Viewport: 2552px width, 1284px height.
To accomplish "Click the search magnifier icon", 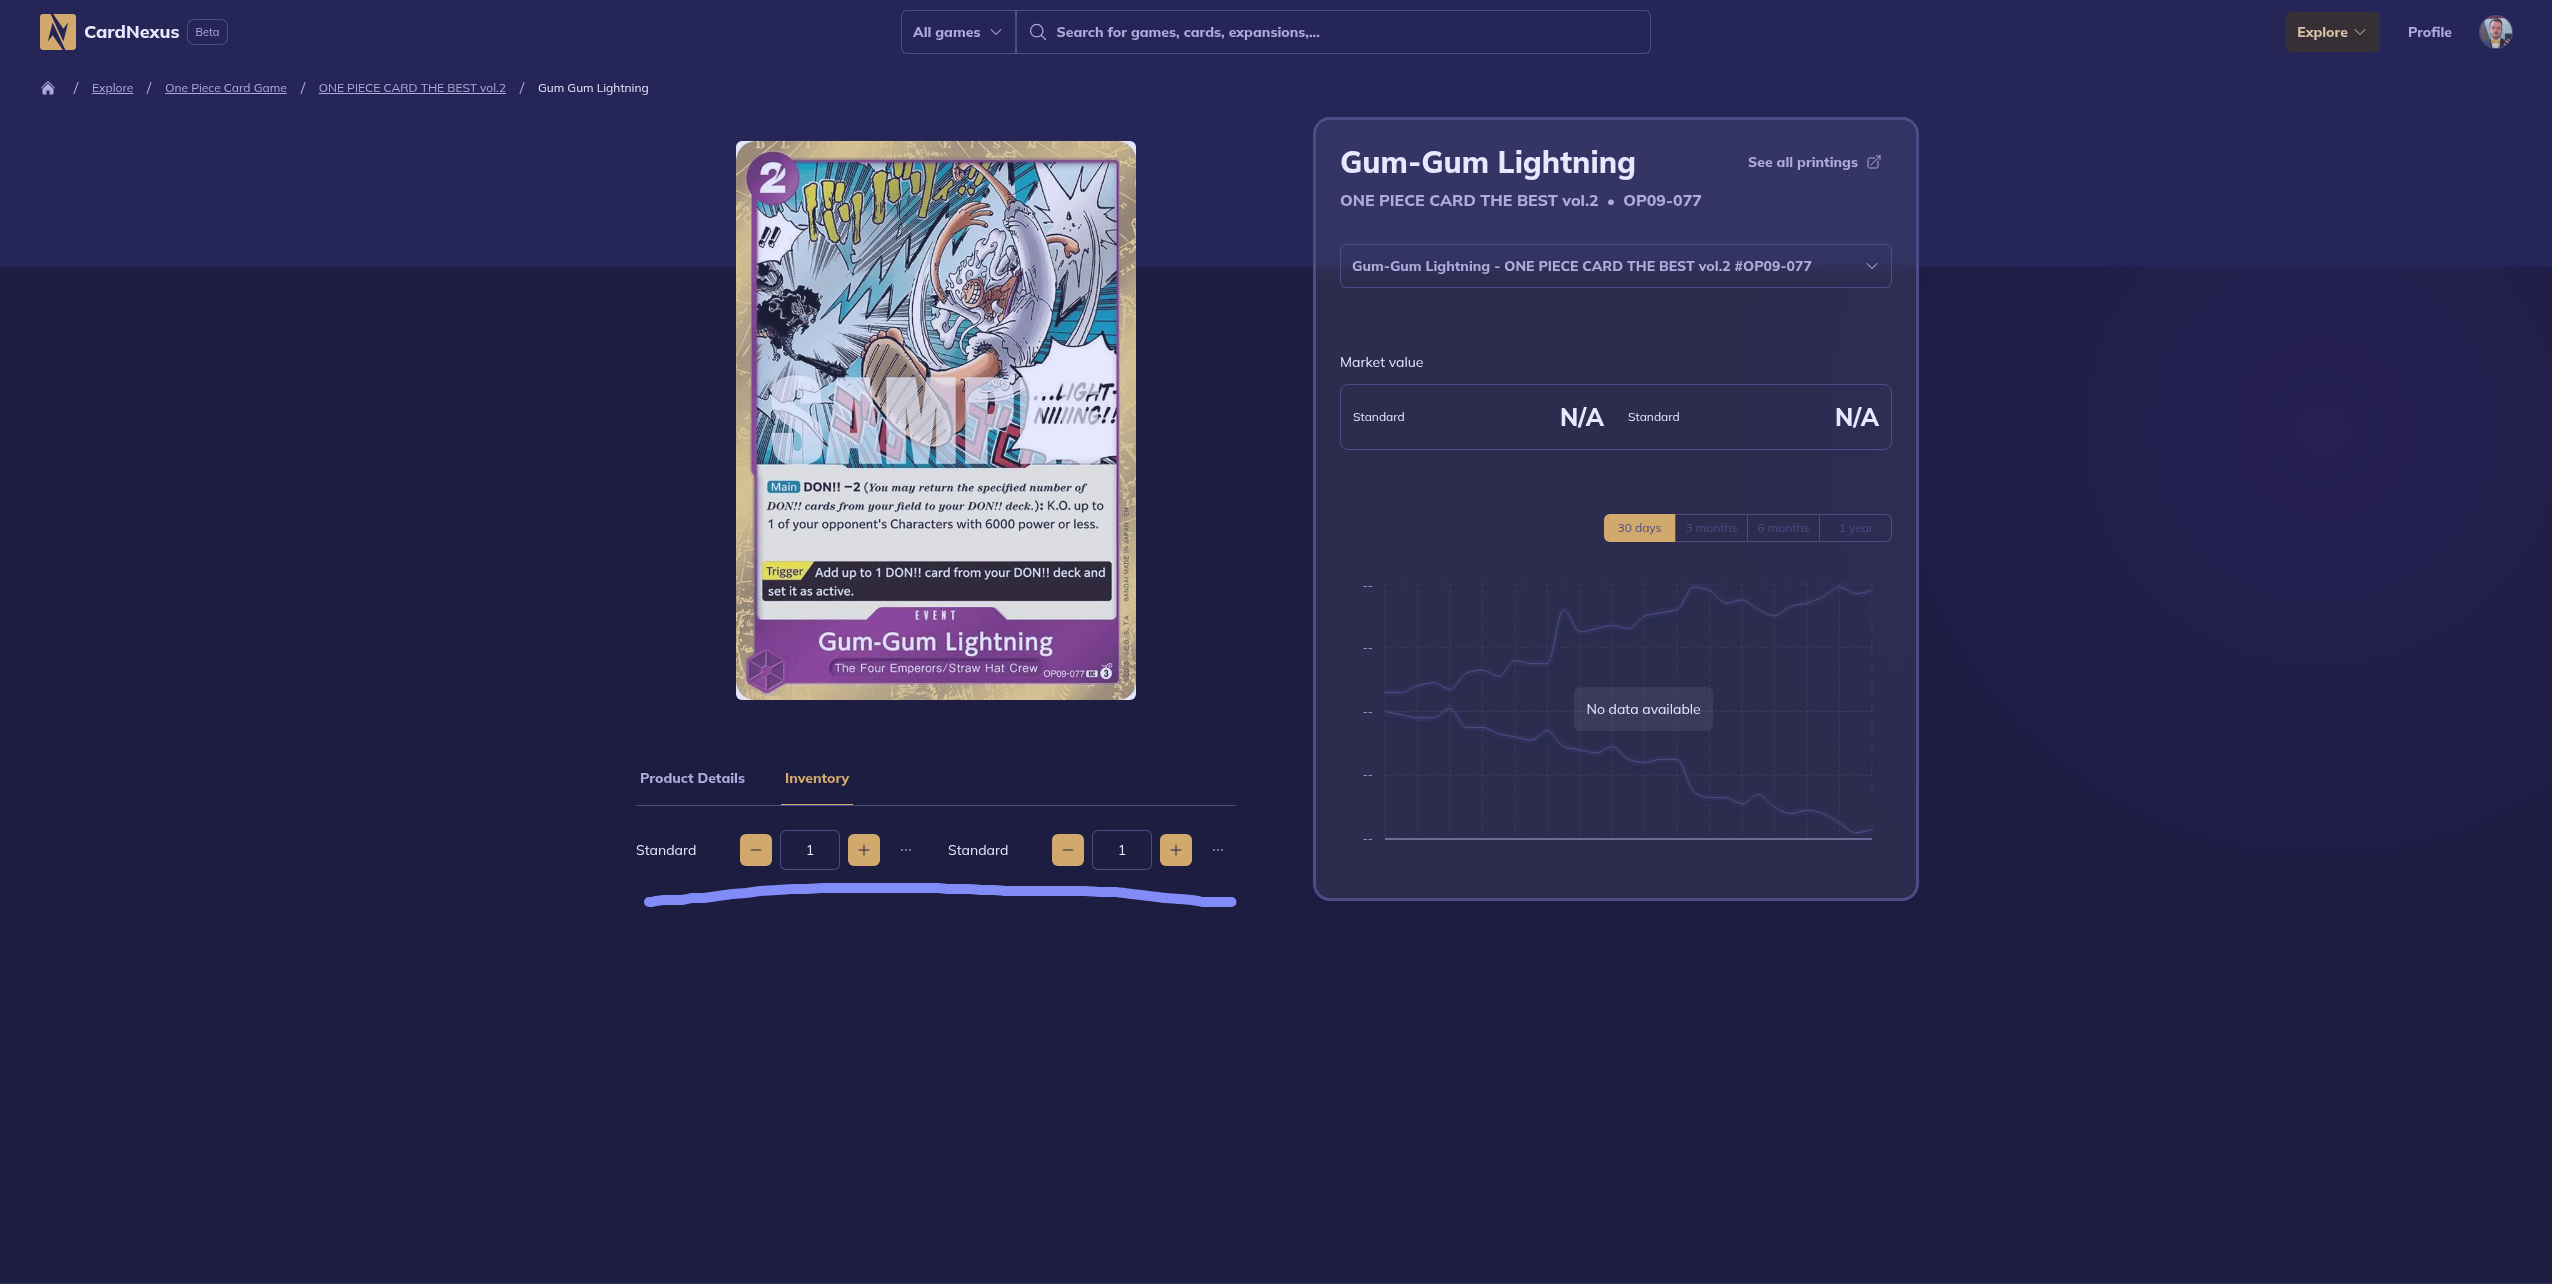I will pyautogui.click(x=1038, y=32).
